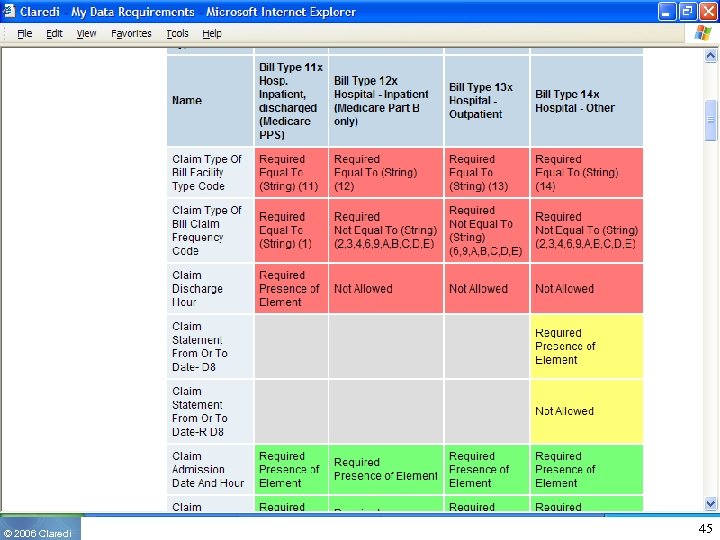
Task: Select 'Claim Statement From Or To Date-R D8' name
Action: tap(210, 411)
